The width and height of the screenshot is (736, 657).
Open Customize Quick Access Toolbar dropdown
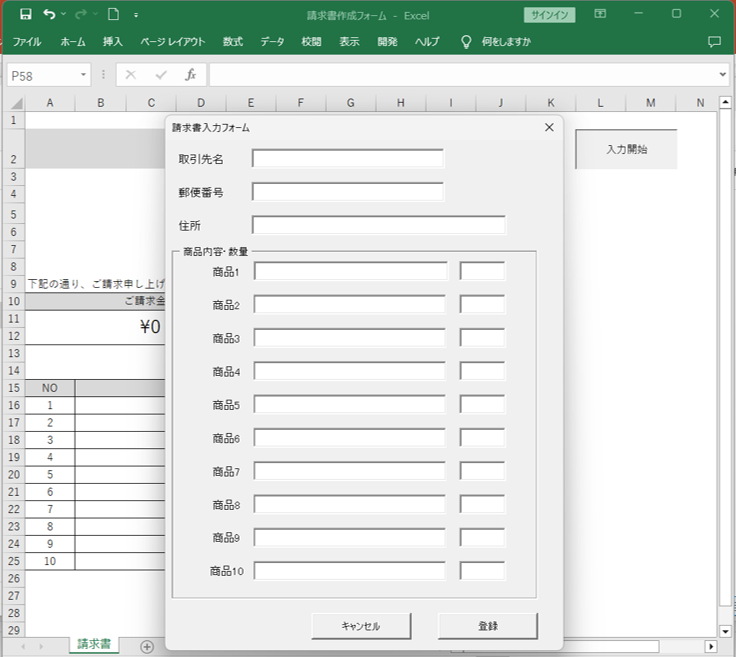pyautogui.click(x=136, y=15)
